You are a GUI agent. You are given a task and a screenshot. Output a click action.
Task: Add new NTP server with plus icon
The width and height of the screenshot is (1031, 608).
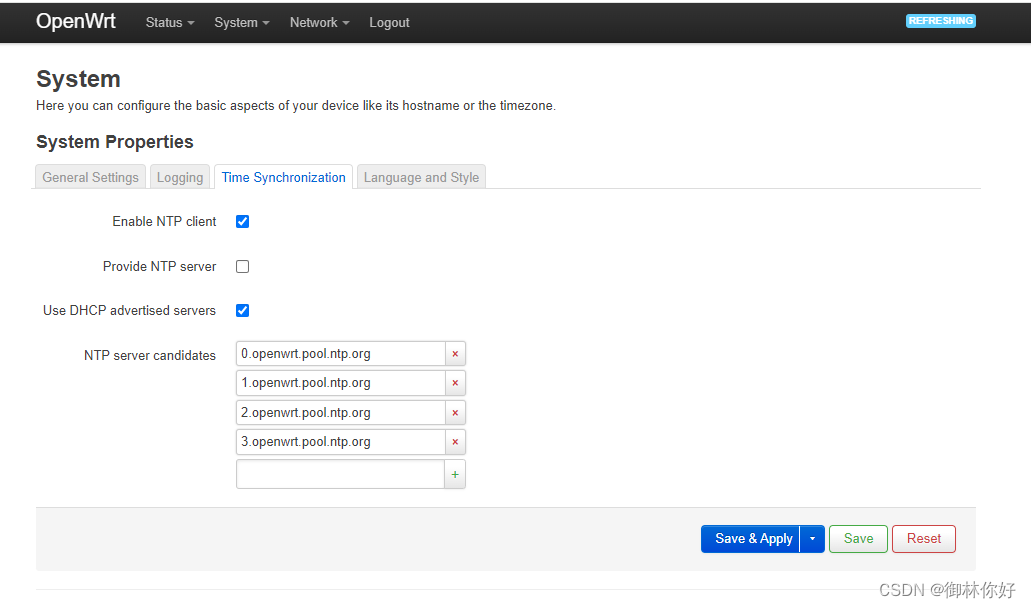pyautogui.click(x=455, y=474)
